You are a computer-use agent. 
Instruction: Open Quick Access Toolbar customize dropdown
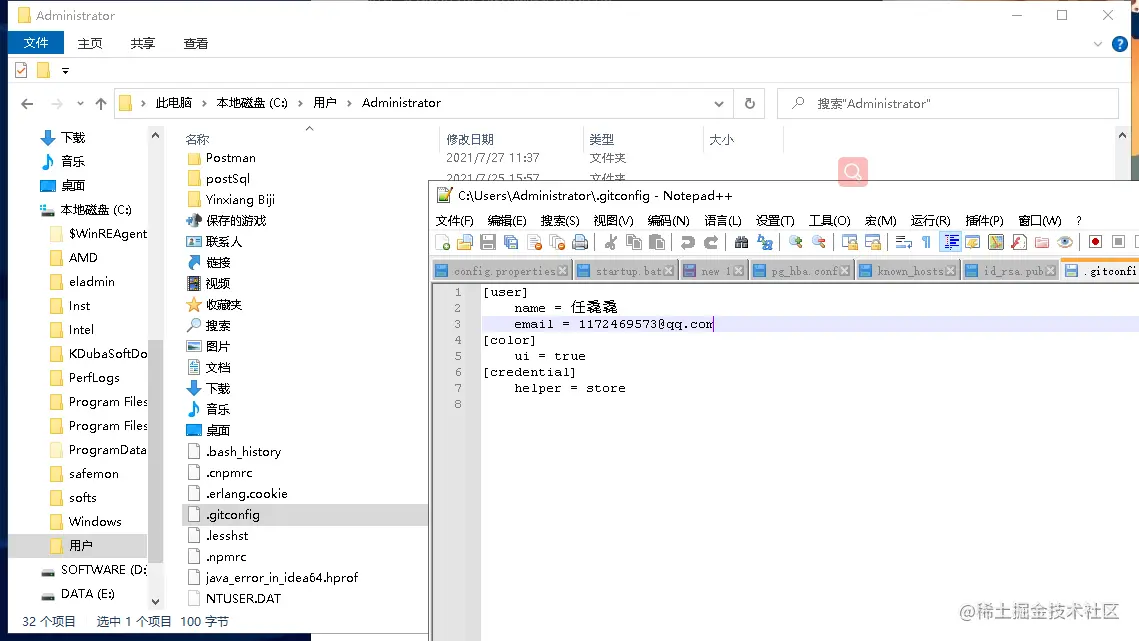65,70
